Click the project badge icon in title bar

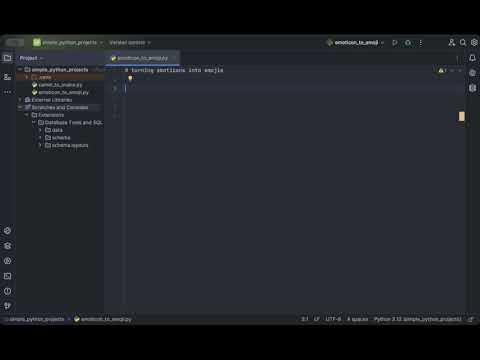[37, 42]
